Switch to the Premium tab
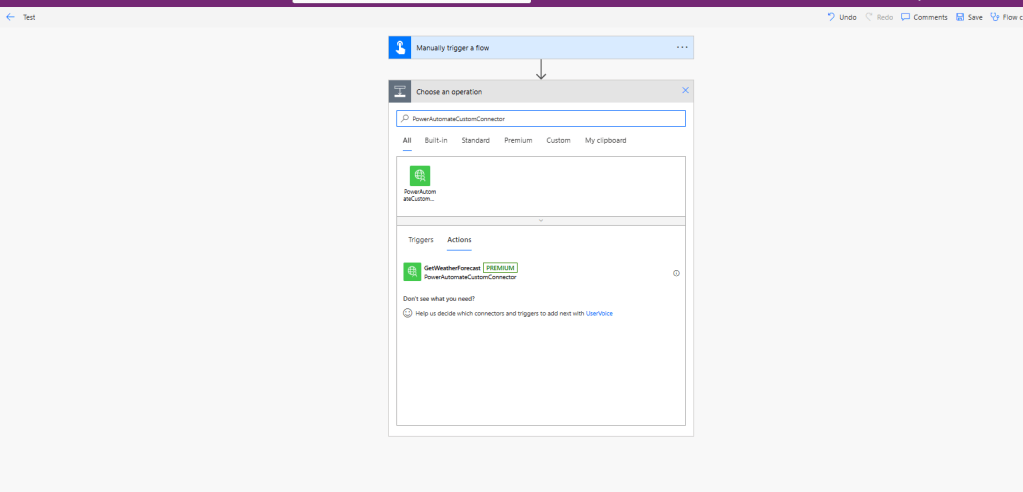The image size is (1023, 492). [x=518, y=140]
